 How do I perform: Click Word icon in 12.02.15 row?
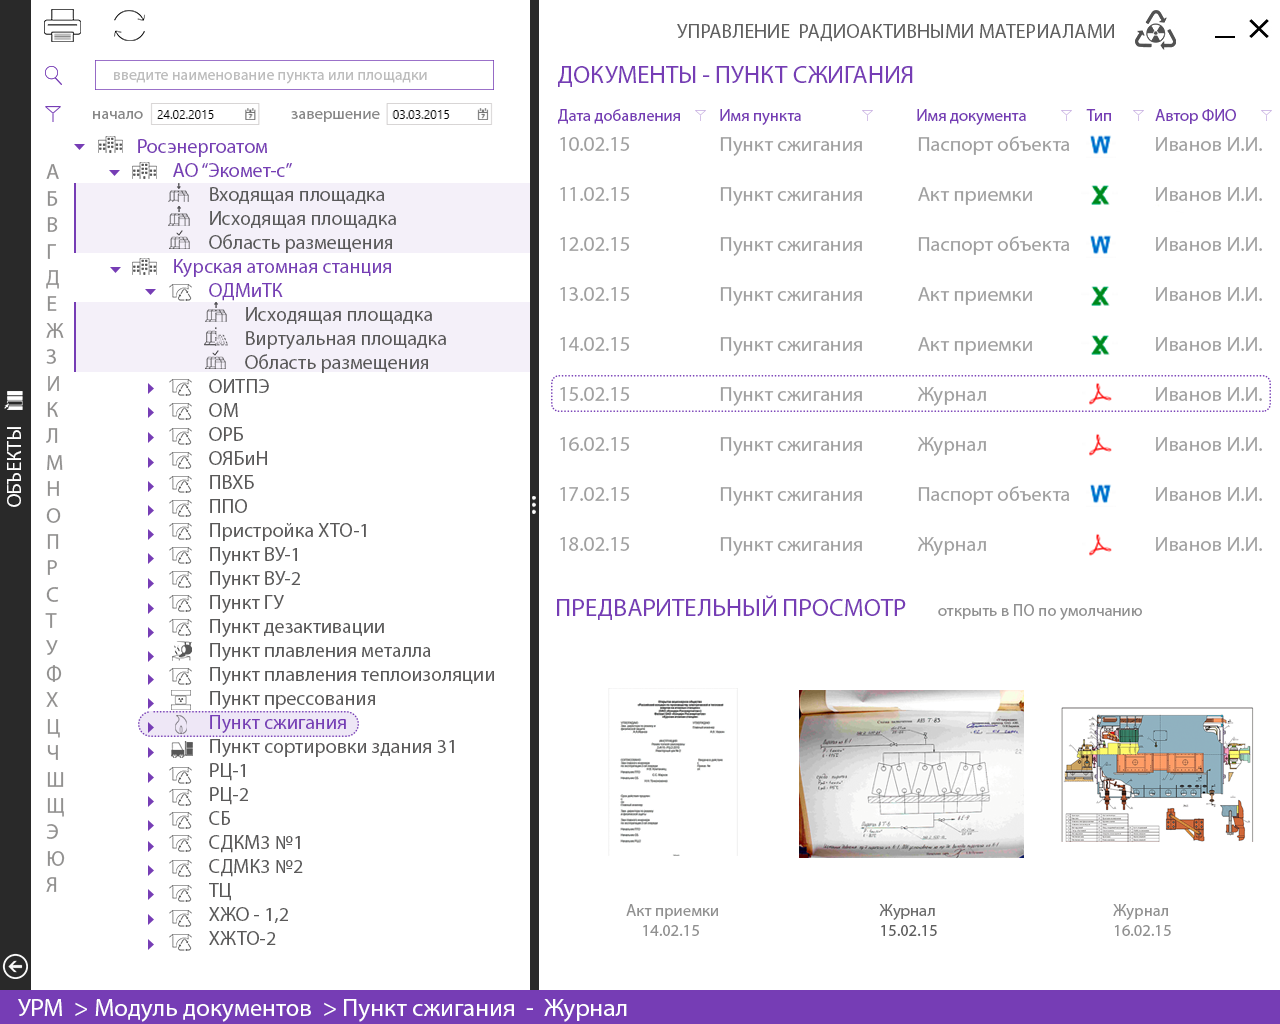coord(1100,245)
